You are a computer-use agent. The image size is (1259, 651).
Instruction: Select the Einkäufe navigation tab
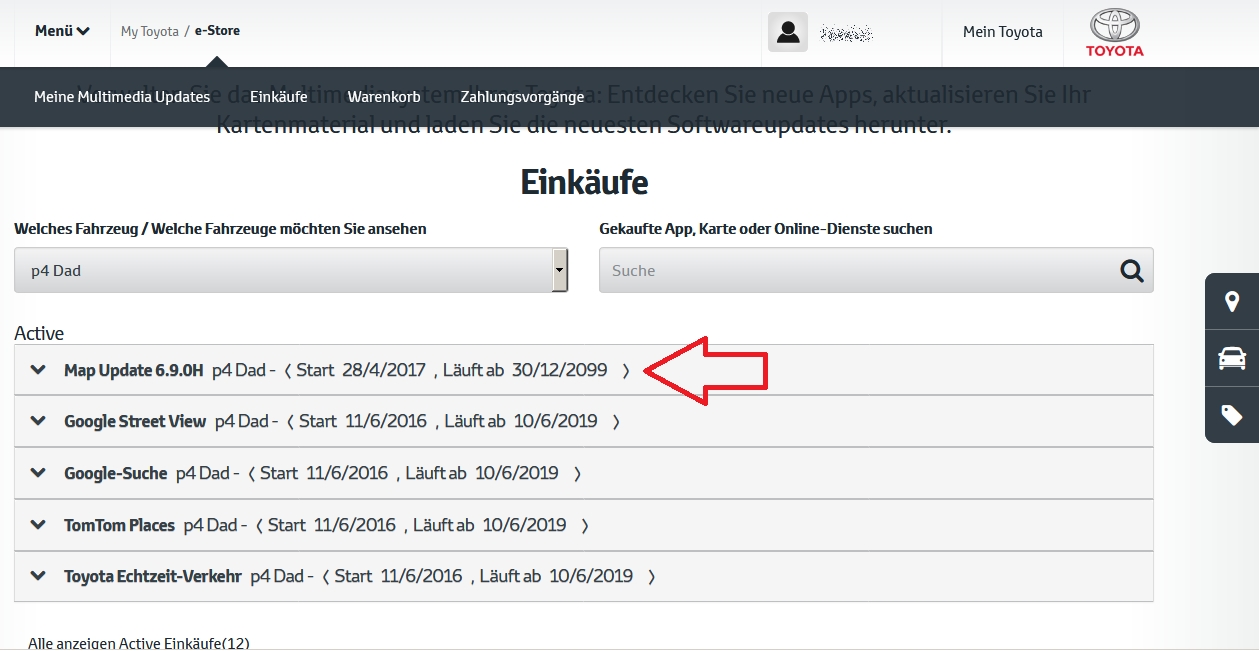click(x=279, y=97)
